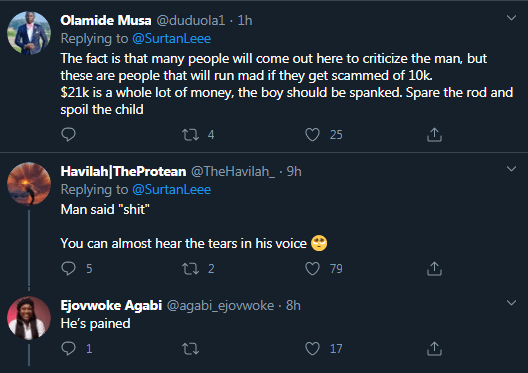View Olamide Musa's profile picture
This screenshot has height=373, width=528.
pyautogui.click(x=29, y=33)
